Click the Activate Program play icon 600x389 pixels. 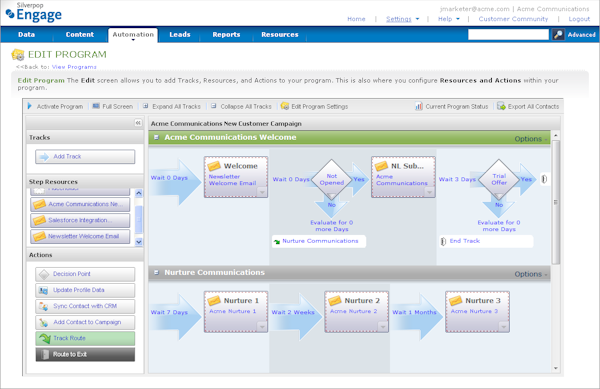pos(29,106)
